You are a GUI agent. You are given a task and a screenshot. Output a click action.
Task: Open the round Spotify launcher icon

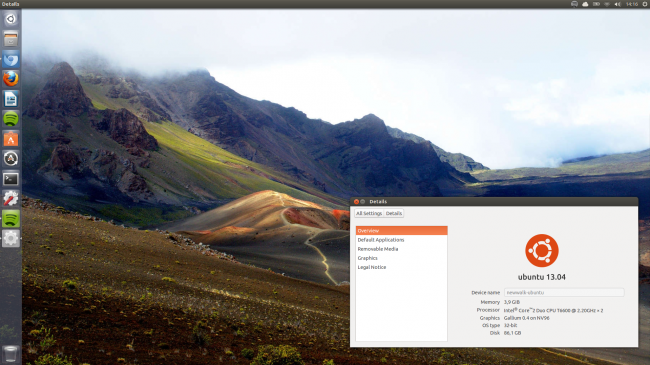click(x=11, y=119)
